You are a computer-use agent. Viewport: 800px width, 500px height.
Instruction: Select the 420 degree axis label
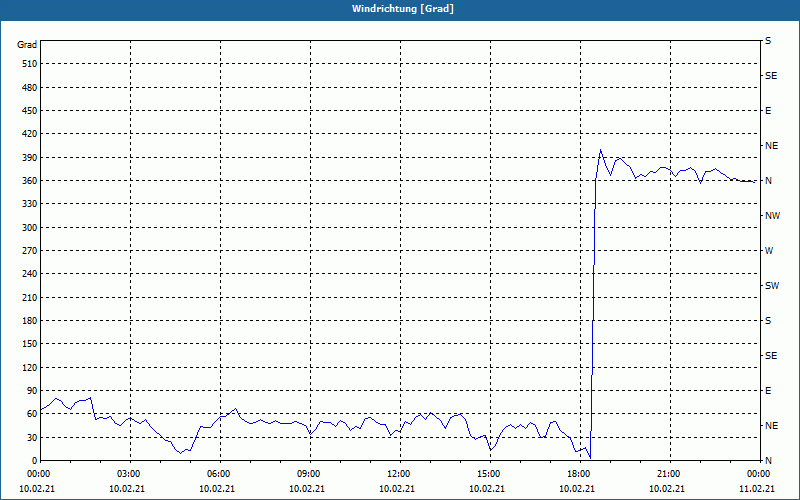coord(29,134)
